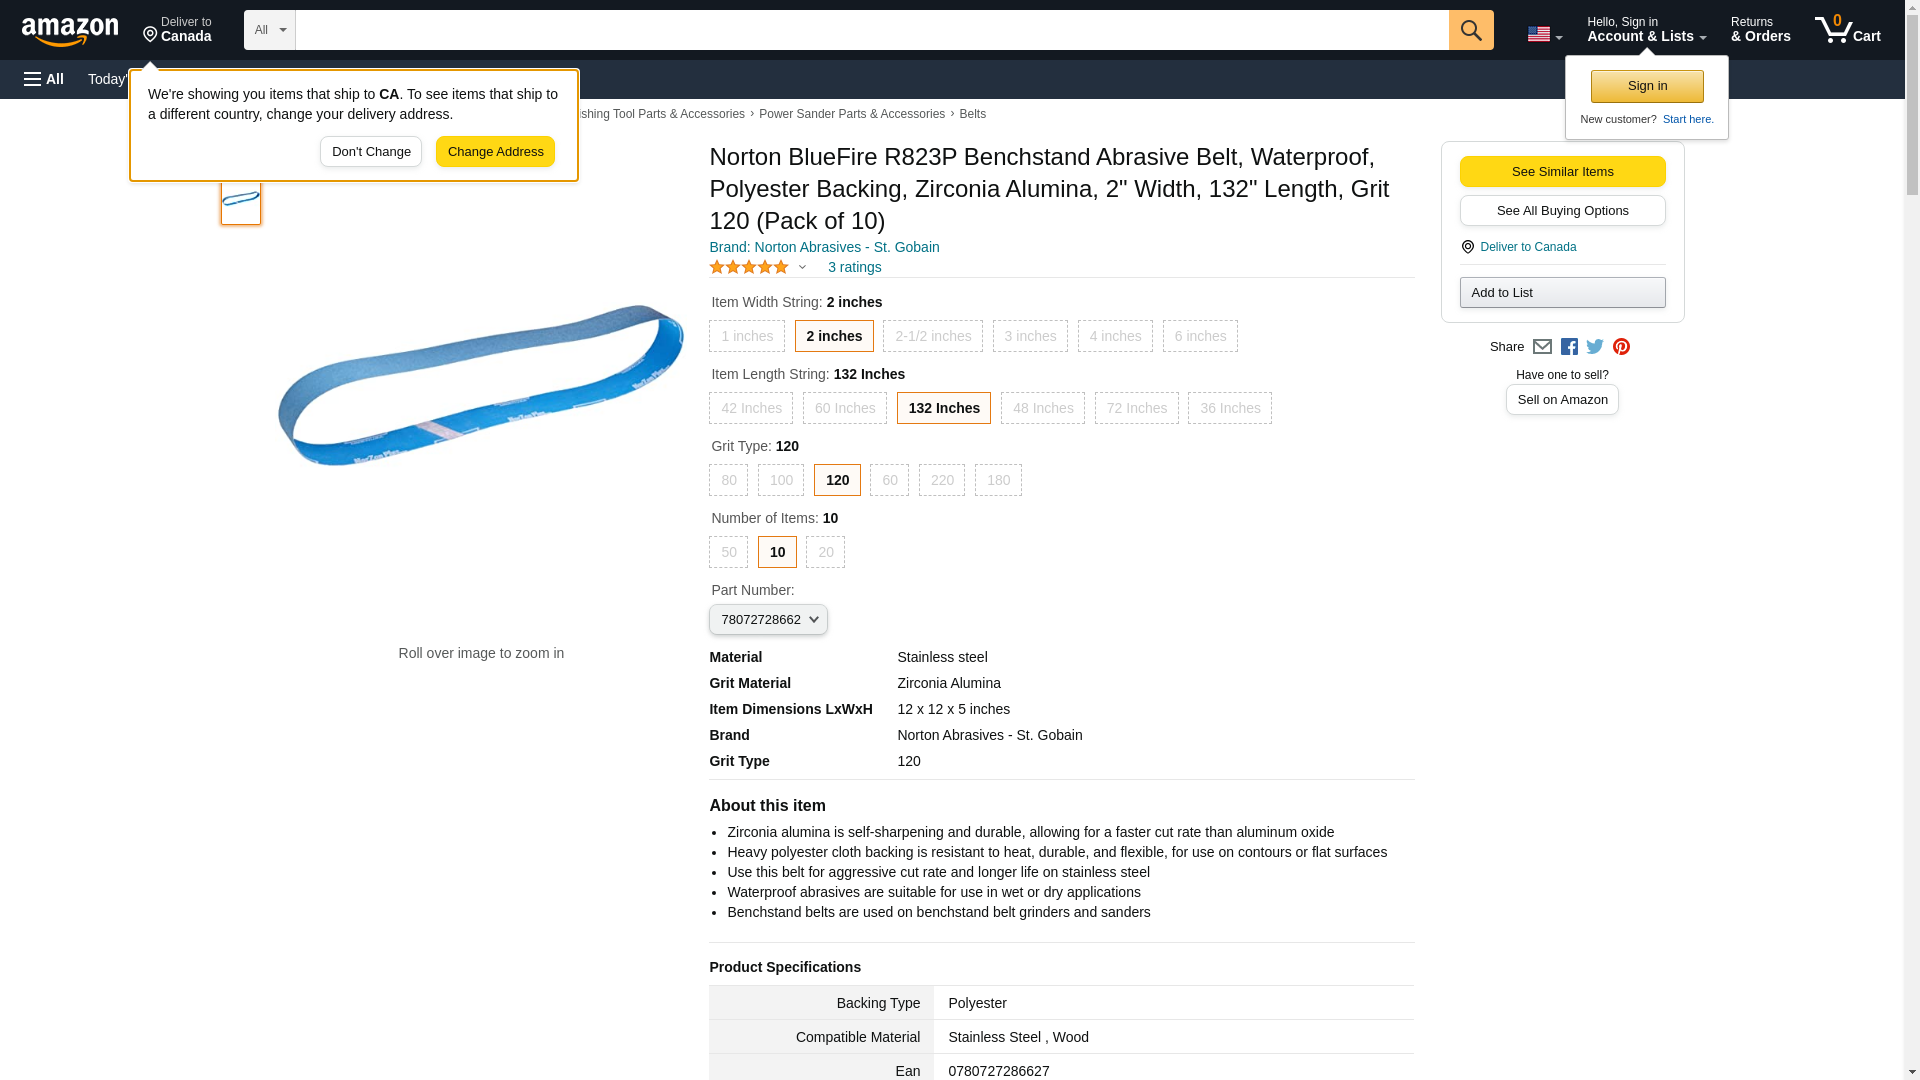
Task: Open the All hamburger menu
Action: pos(44,79)
